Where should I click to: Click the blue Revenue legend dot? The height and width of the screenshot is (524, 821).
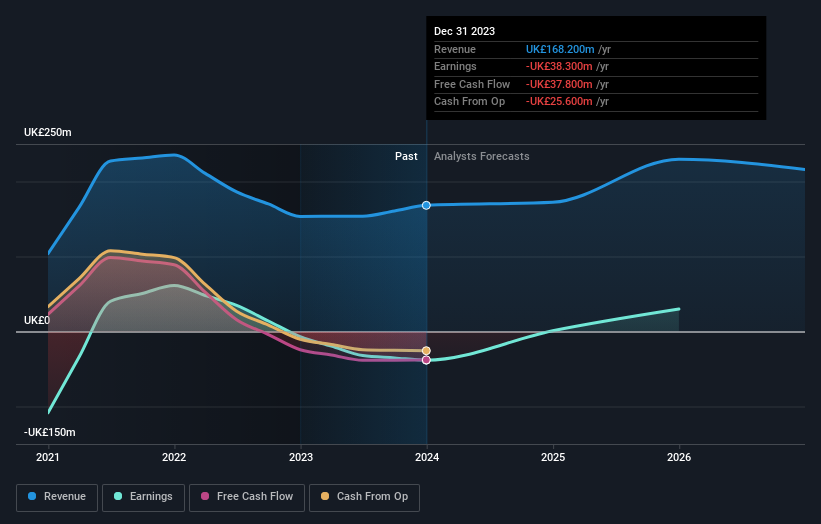point(32,496)
